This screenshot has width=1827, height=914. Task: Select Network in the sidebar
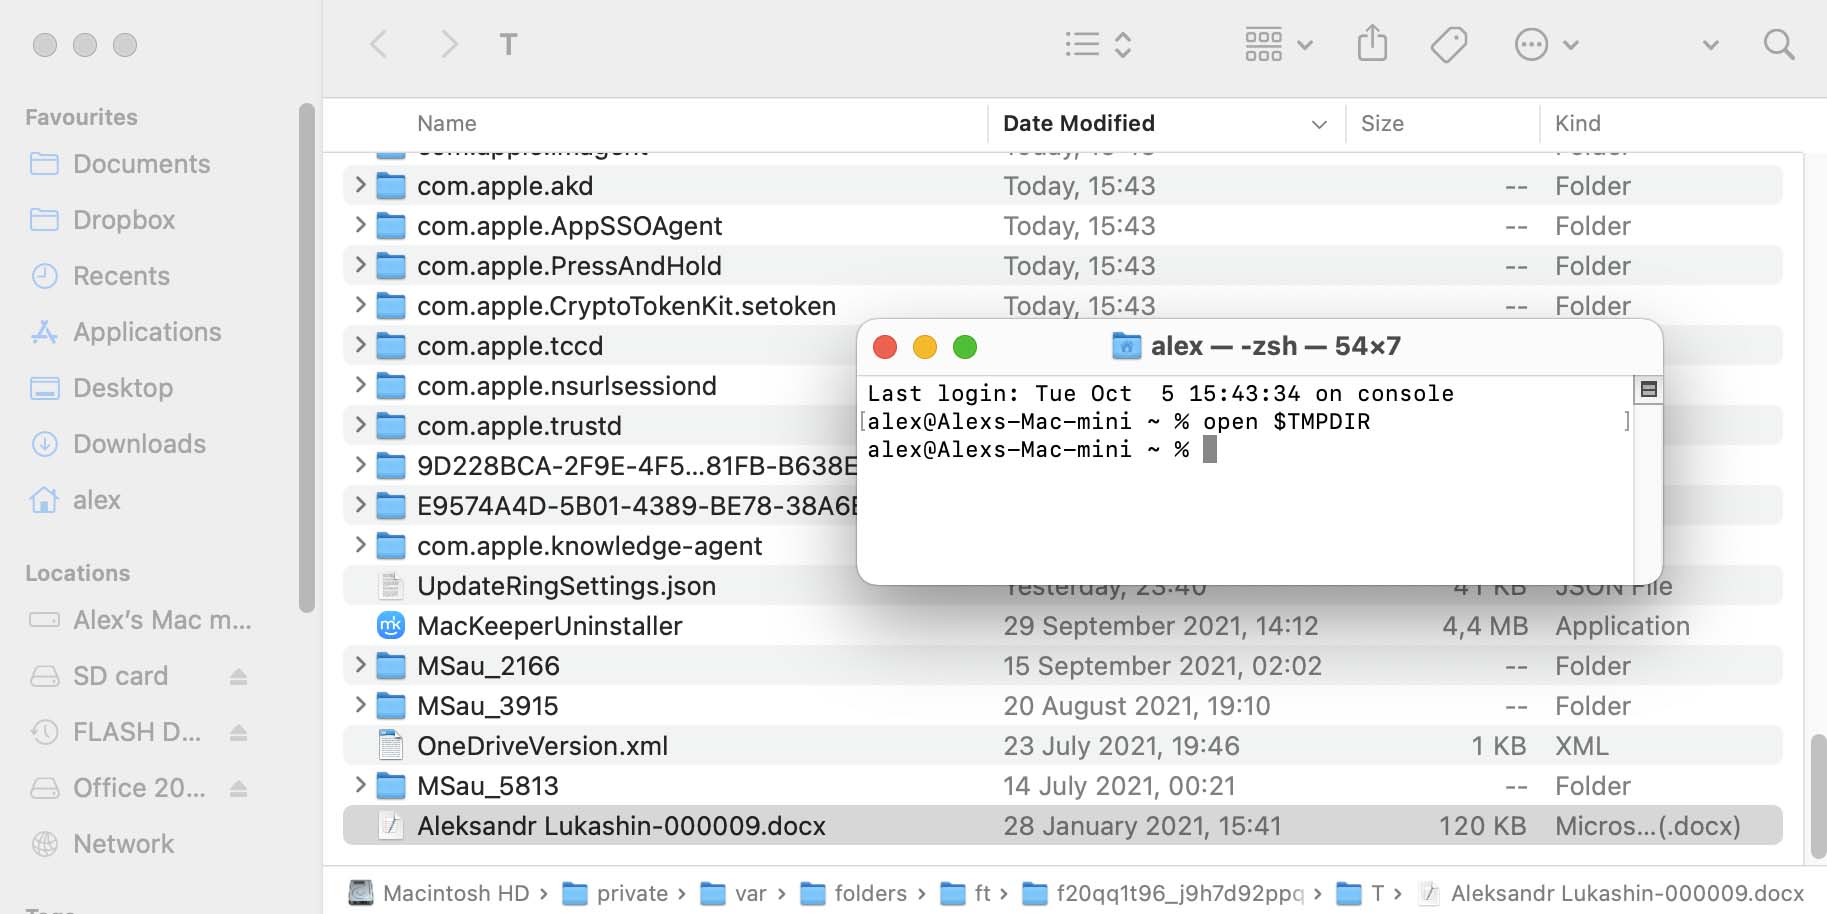tap(123, 843)
